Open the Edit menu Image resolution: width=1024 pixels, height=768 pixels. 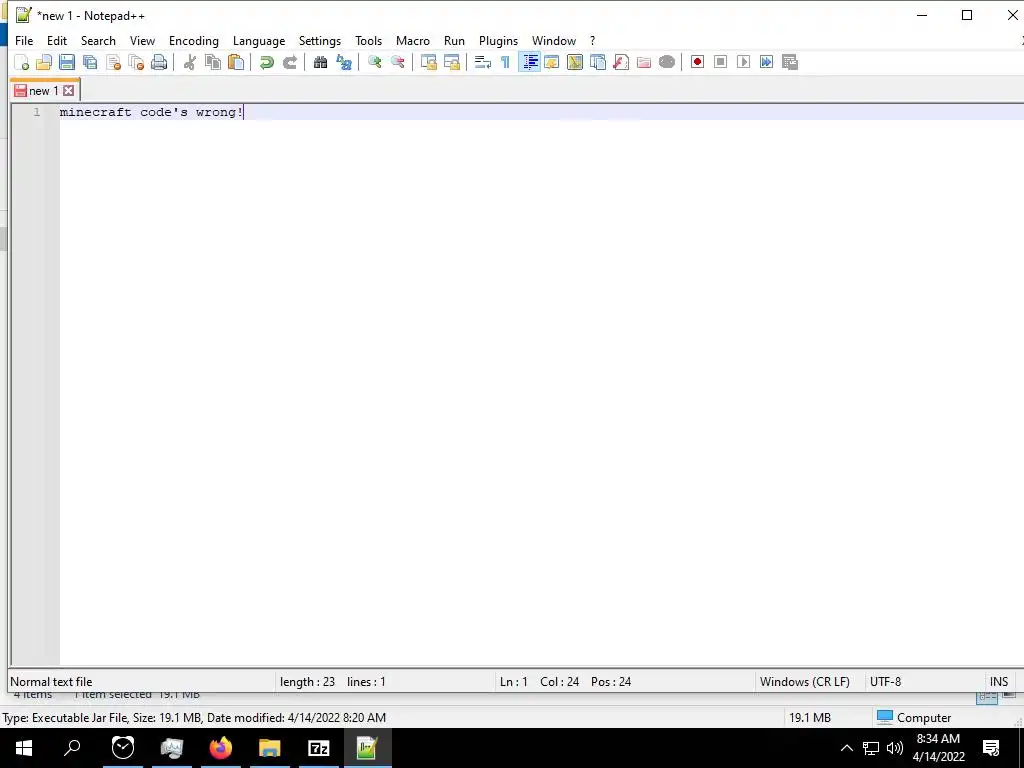(57, 40)
